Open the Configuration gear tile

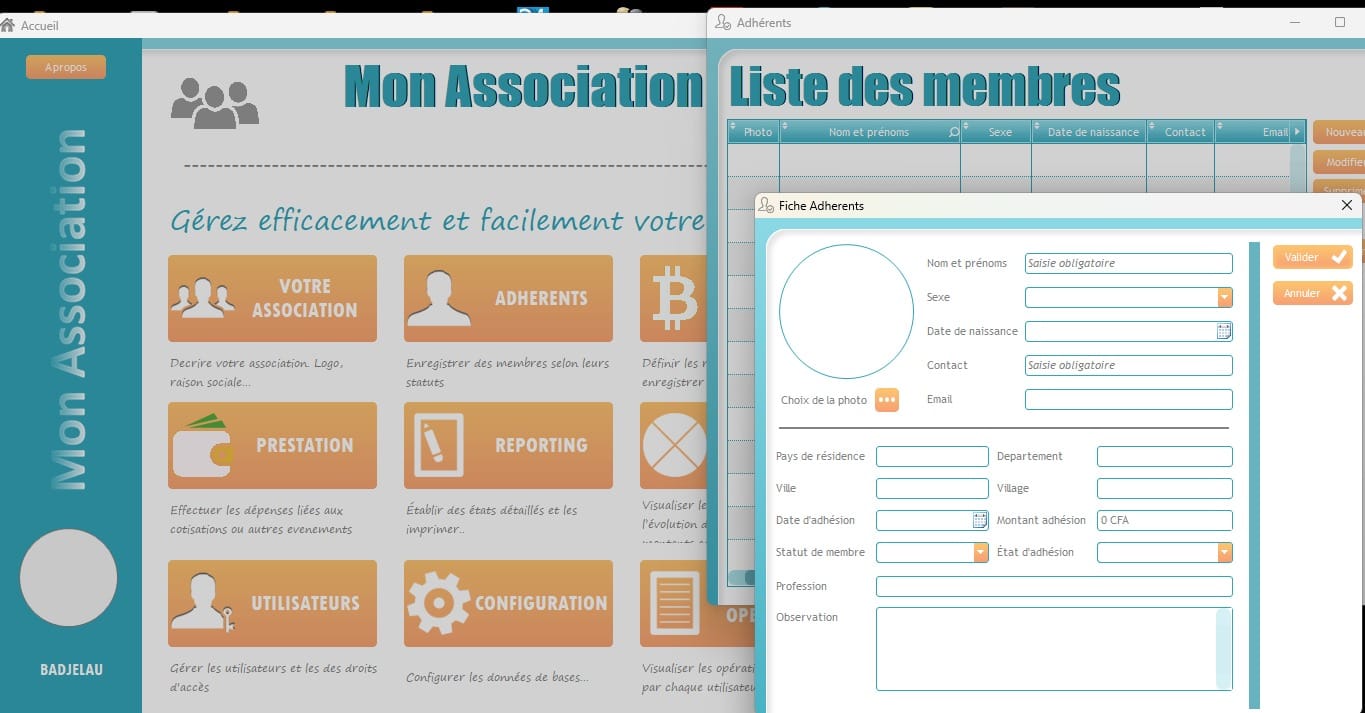(508, 603)
